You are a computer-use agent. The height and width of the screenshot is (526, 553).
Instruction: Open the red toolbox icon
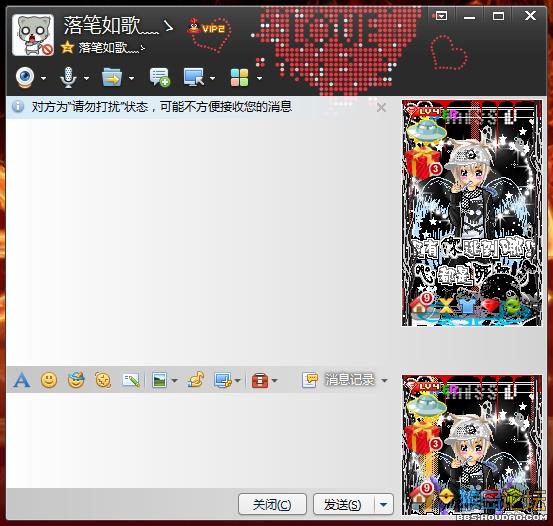point(260,380)
